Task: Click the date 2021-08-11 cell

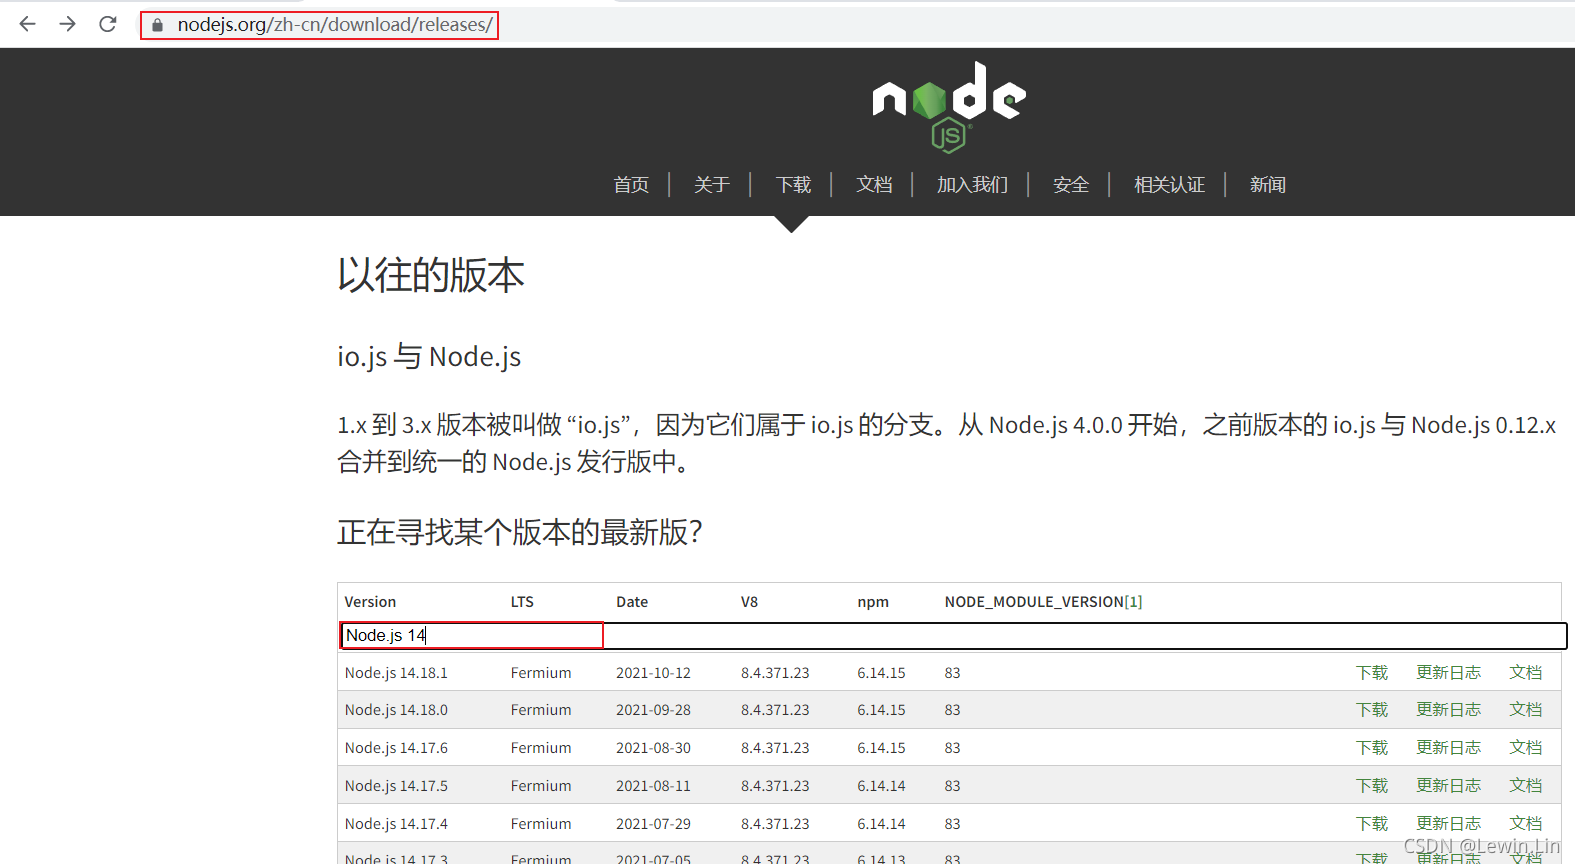Action: tap(653, 786)
